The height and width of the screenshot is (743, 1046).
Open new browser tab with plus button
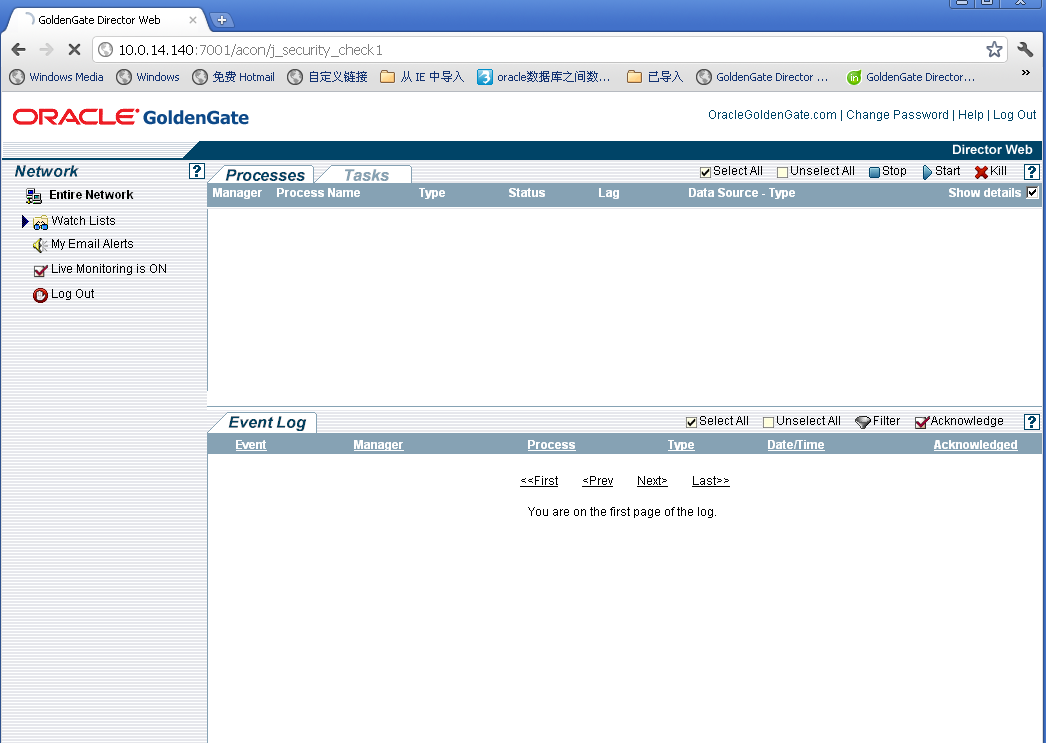click(221, 20)
